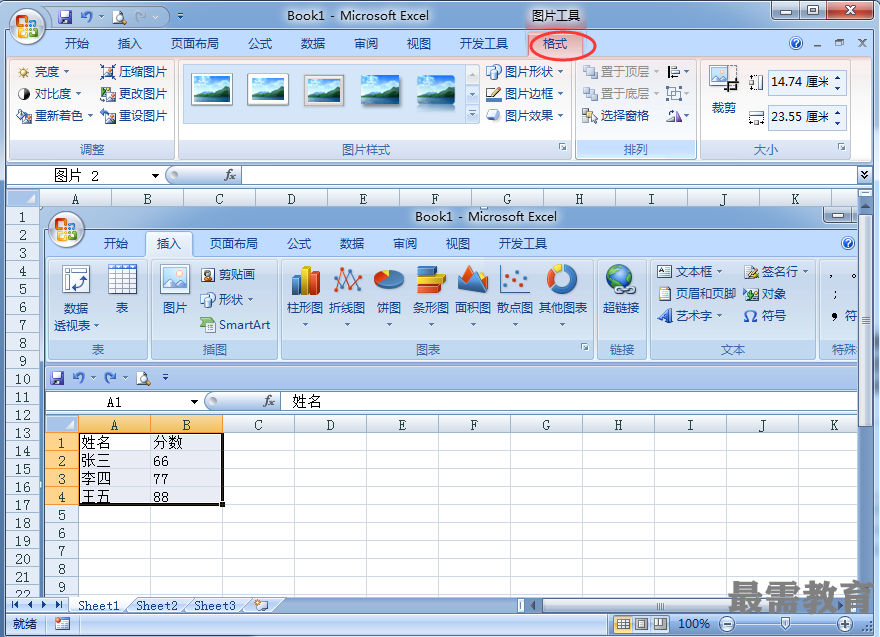Click Print Preview icon in top title bar
The width and height of the screenshot is (880, 637).
pos(120,17)
